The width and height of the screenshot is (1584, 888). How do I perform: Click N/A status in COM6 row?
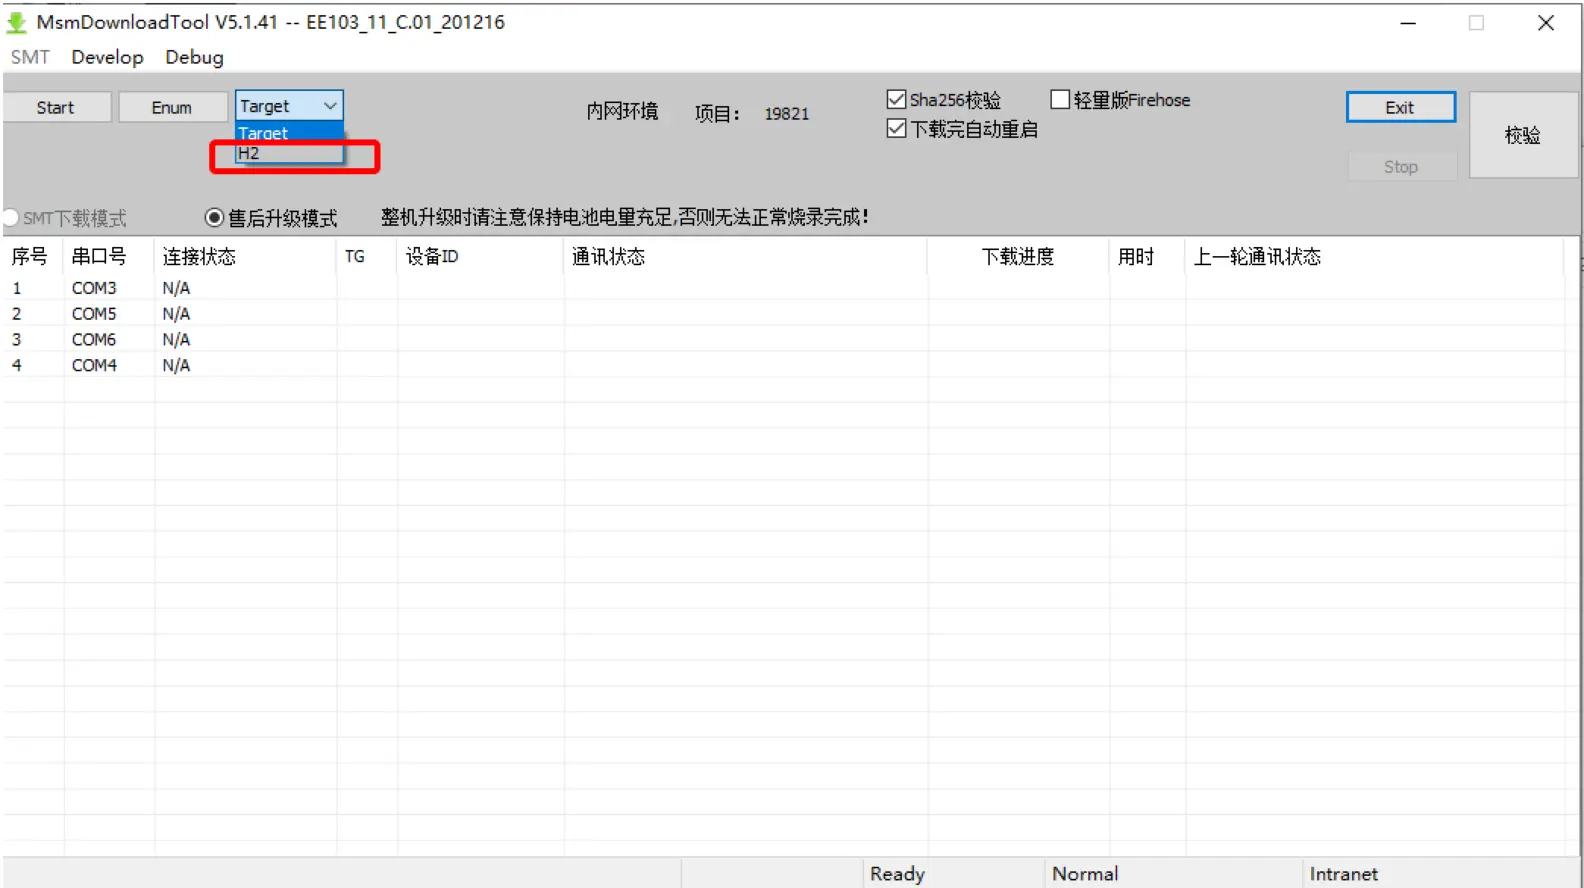click(176, 339)
